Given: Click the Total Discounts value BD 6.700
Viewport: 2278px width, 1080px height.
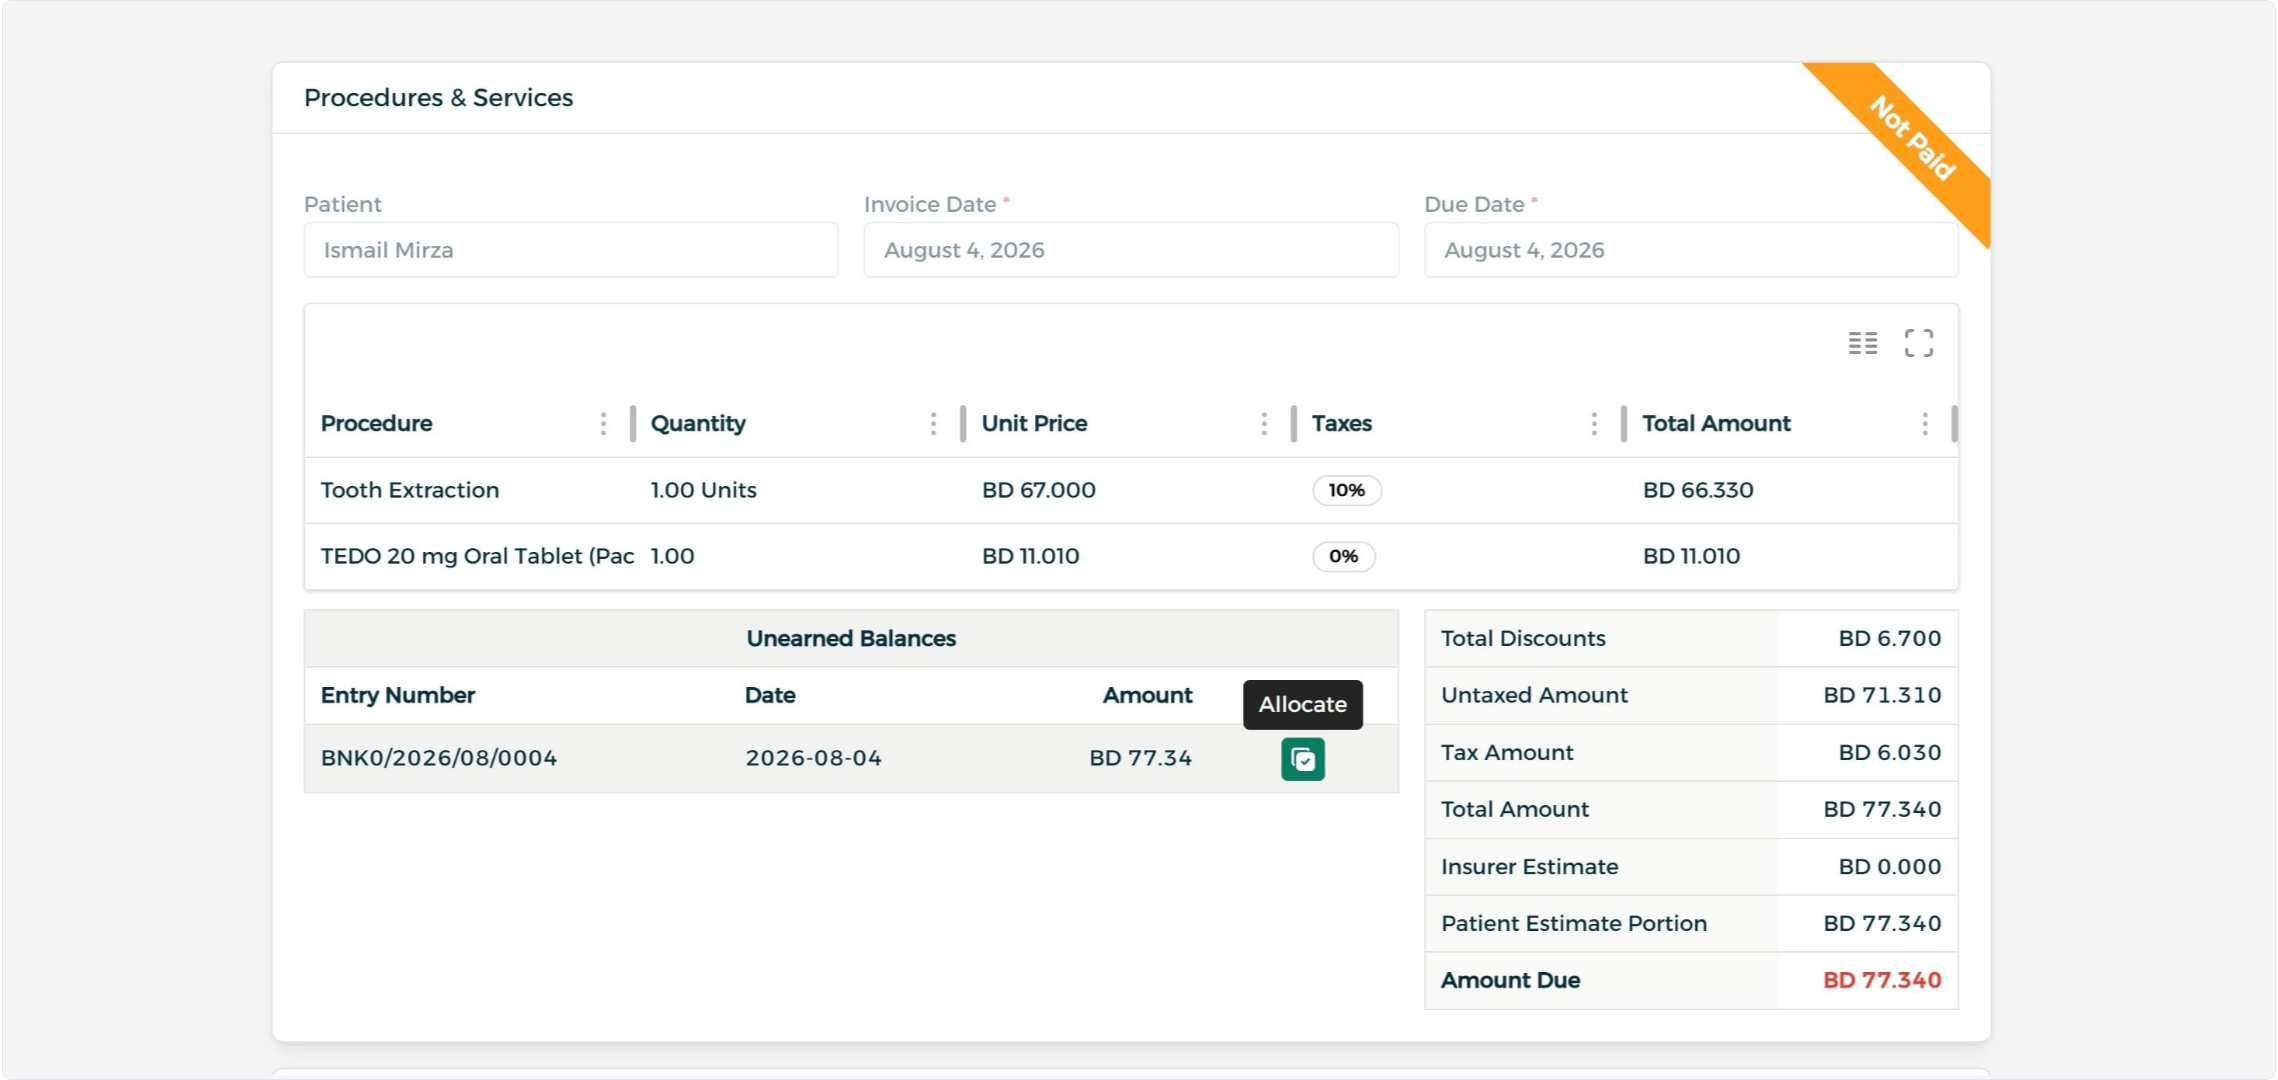Looking at the screenshot, I should (1890, 638).
